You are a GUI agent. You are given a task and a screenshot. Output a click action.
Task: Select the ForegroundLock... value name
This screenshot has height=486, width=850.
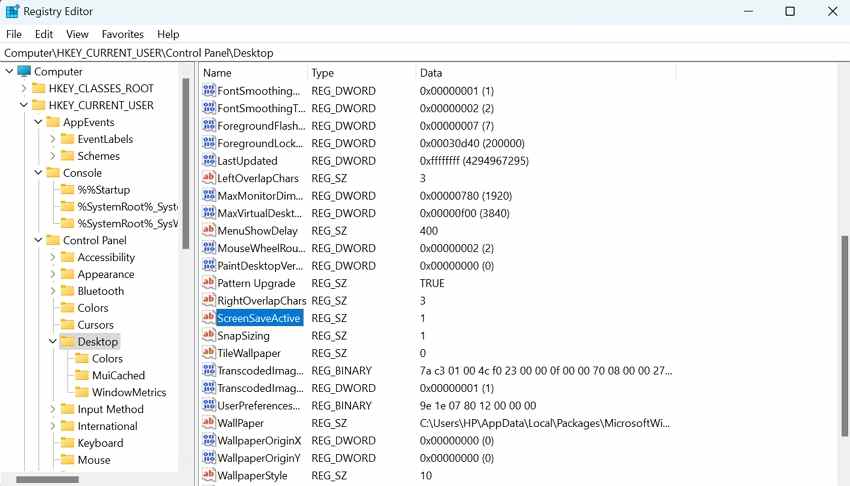[260, 143]
